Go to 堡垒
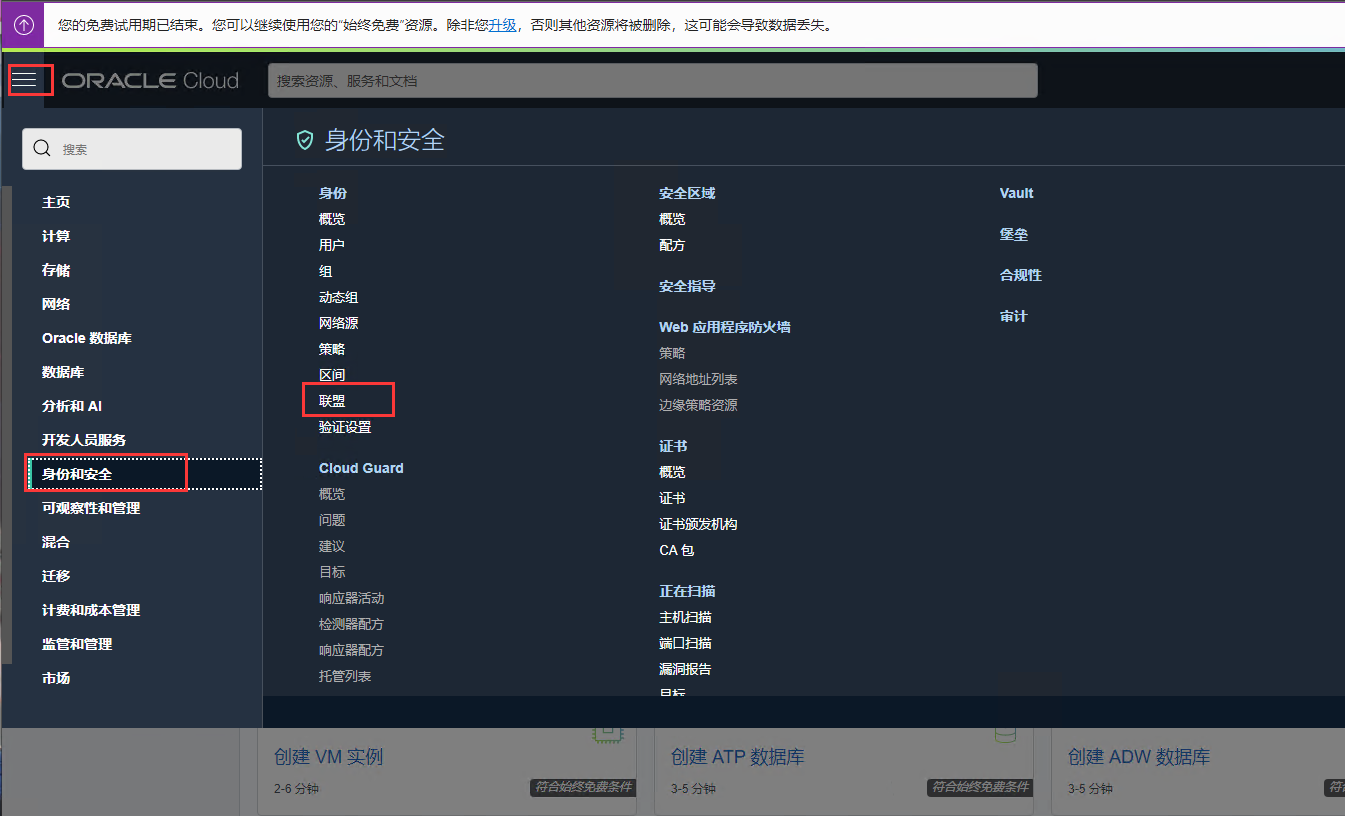Screen dimensions: 1345x816 (x=1014, y=234)
